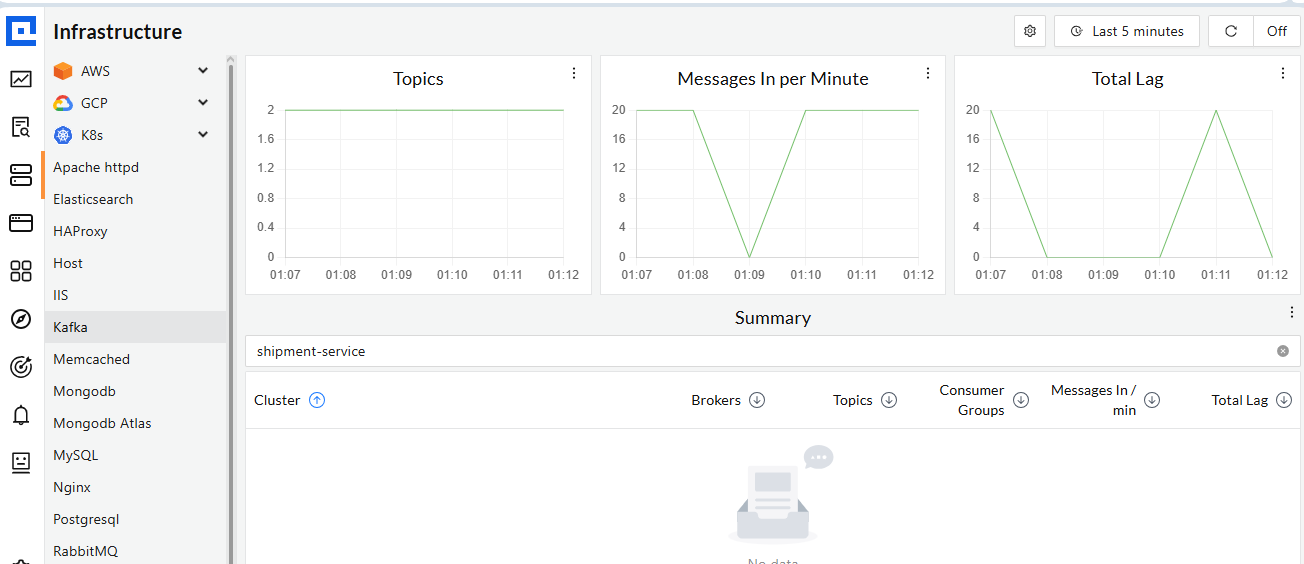
Task: Open the four-squares apps icon in the left rail
Action: point(21,271)
